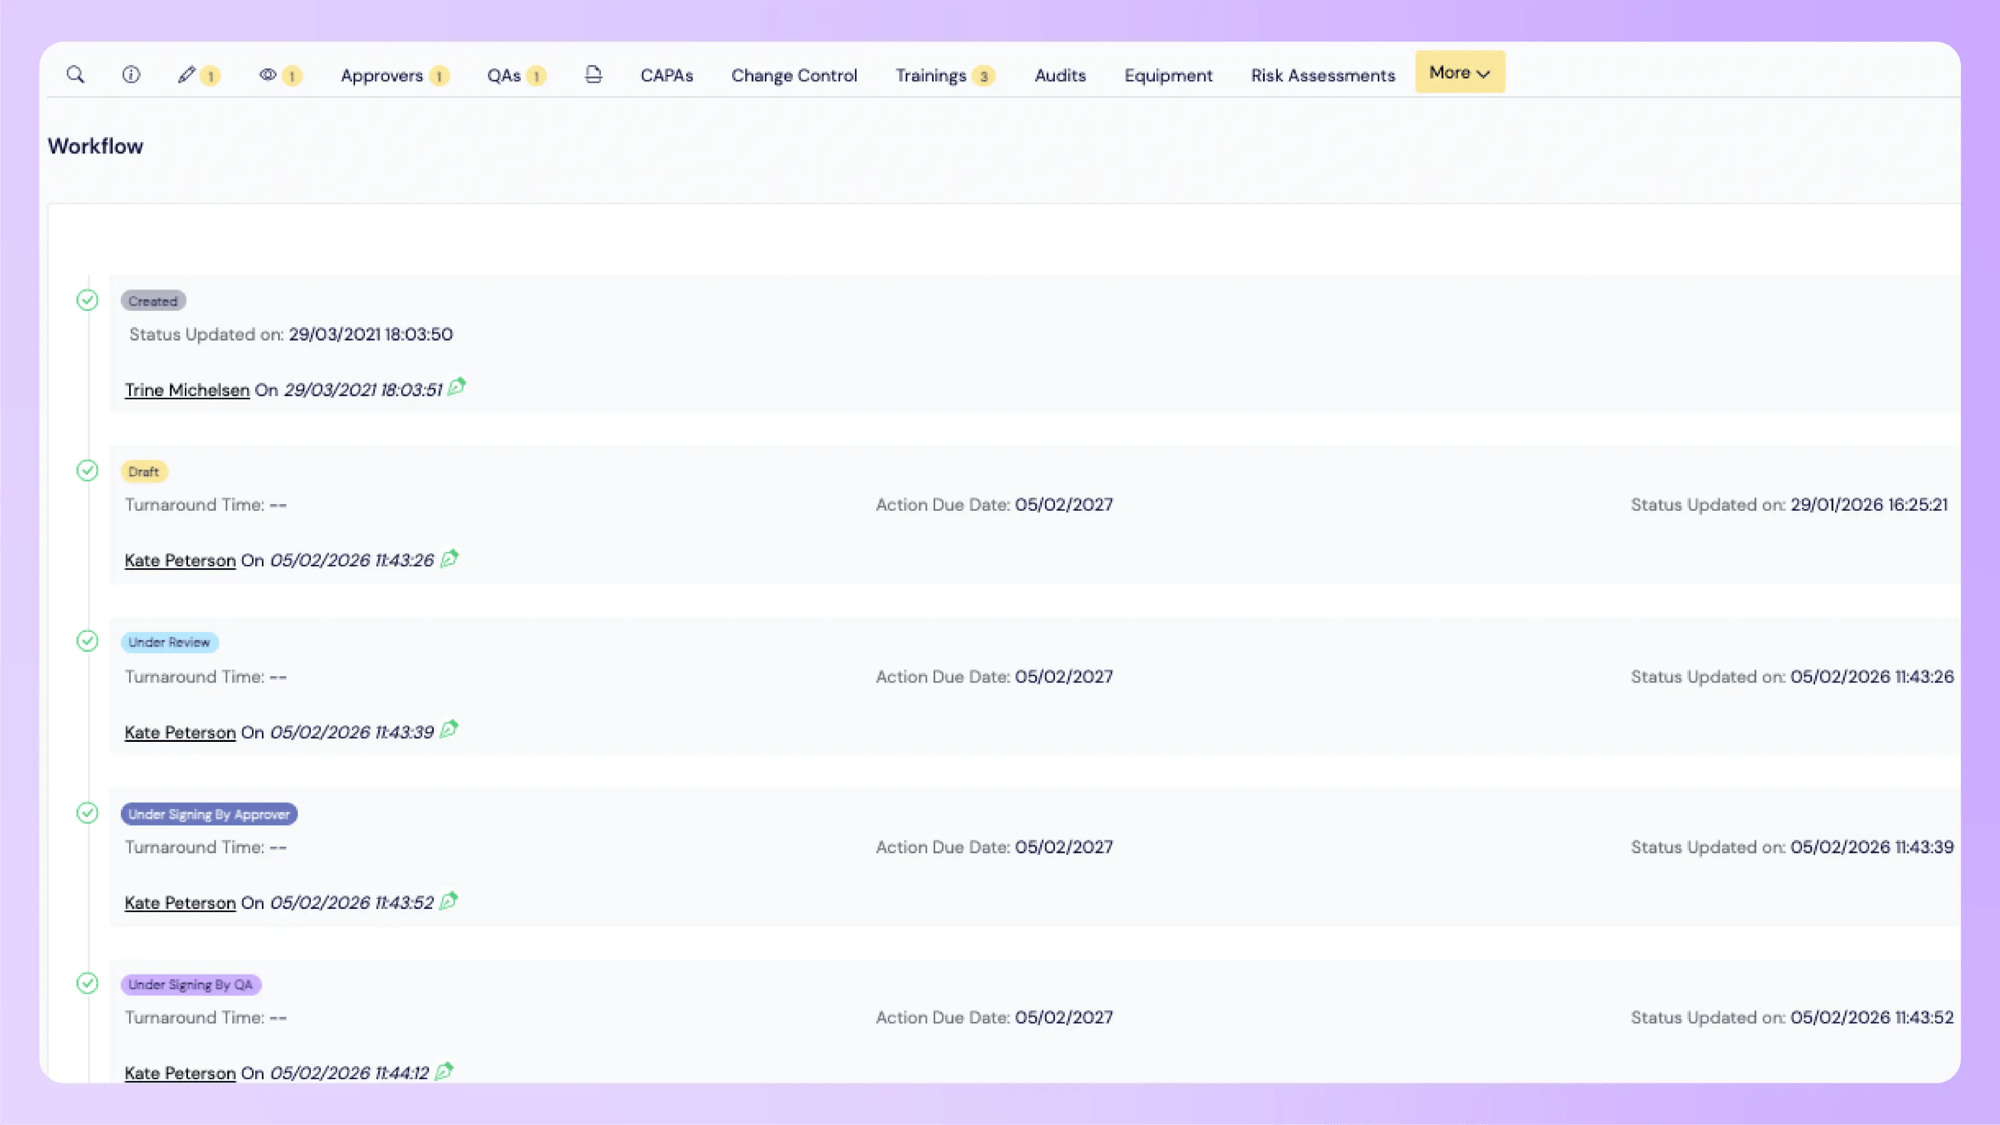Click signature icon beside Trine Michelsen entry

457,387
